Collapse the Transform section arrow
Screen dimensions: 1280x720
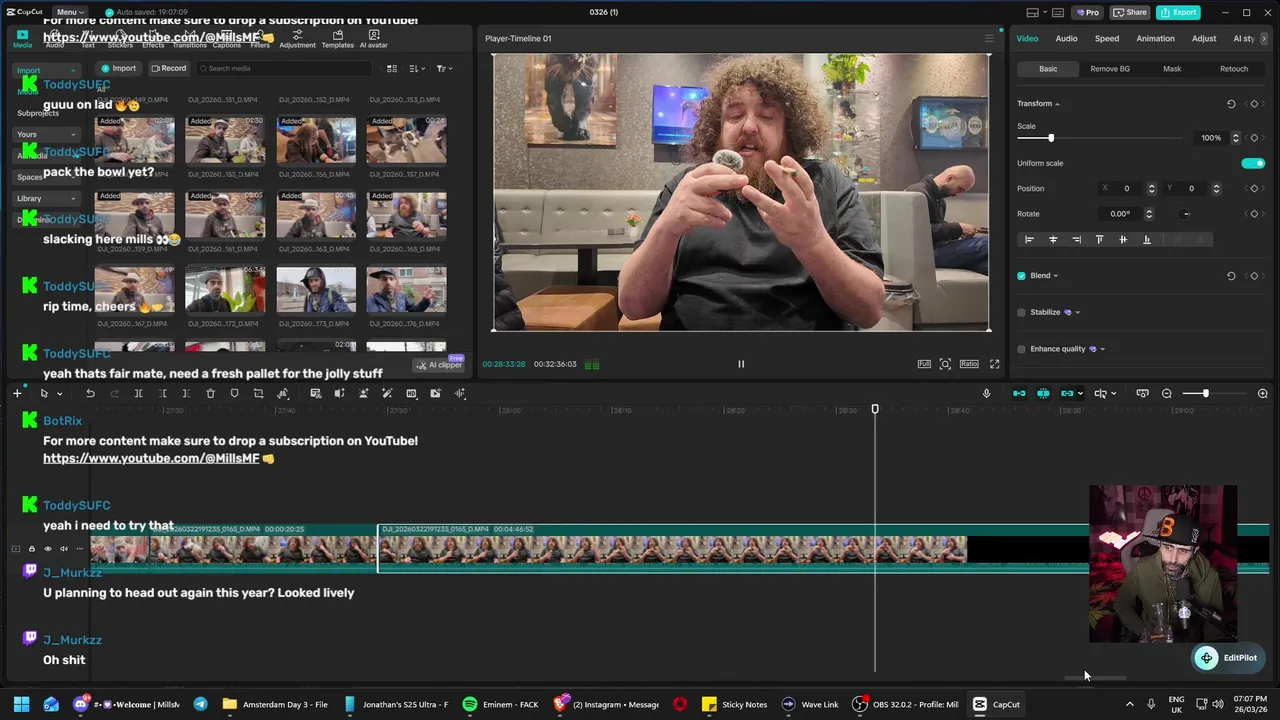(1057, 104)
